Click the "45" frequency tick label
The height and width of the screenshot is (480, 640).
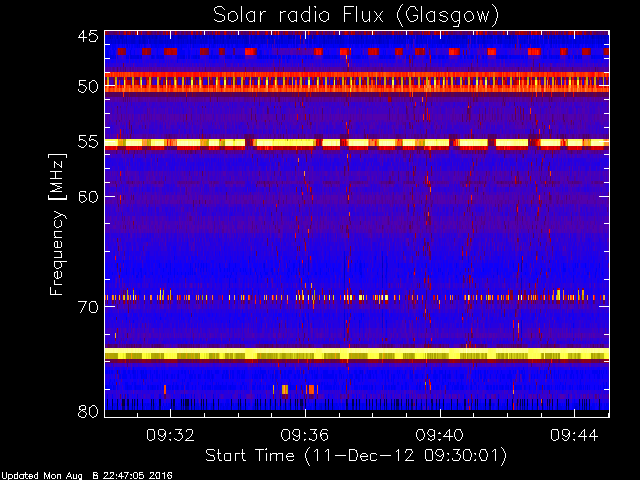click(88, 36)
